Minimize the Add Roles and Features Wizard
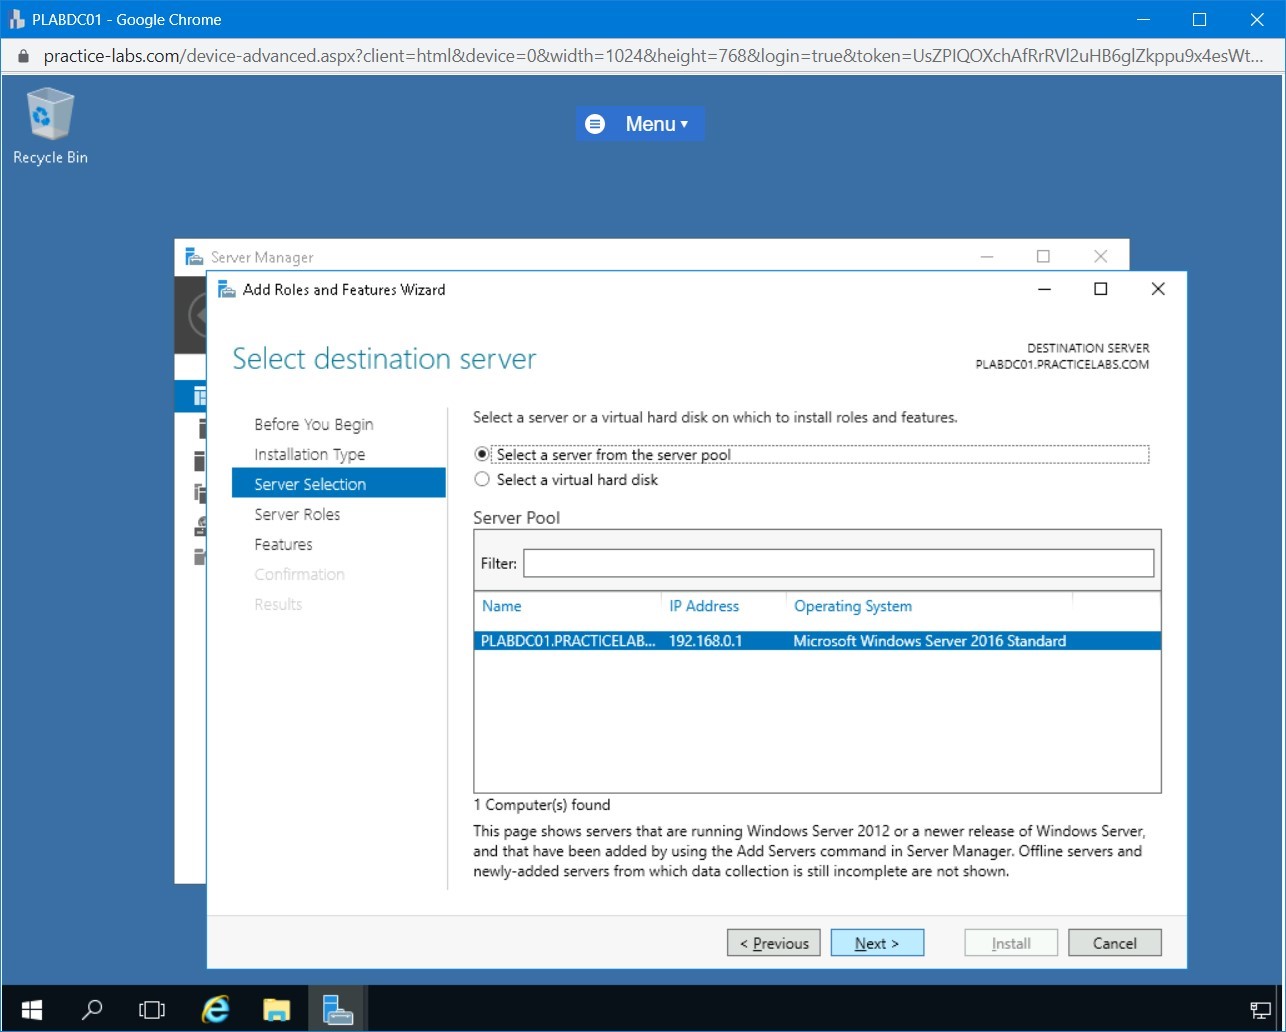The image size is (1286, 1032). pyautogui.click(x=1044, y=289)
